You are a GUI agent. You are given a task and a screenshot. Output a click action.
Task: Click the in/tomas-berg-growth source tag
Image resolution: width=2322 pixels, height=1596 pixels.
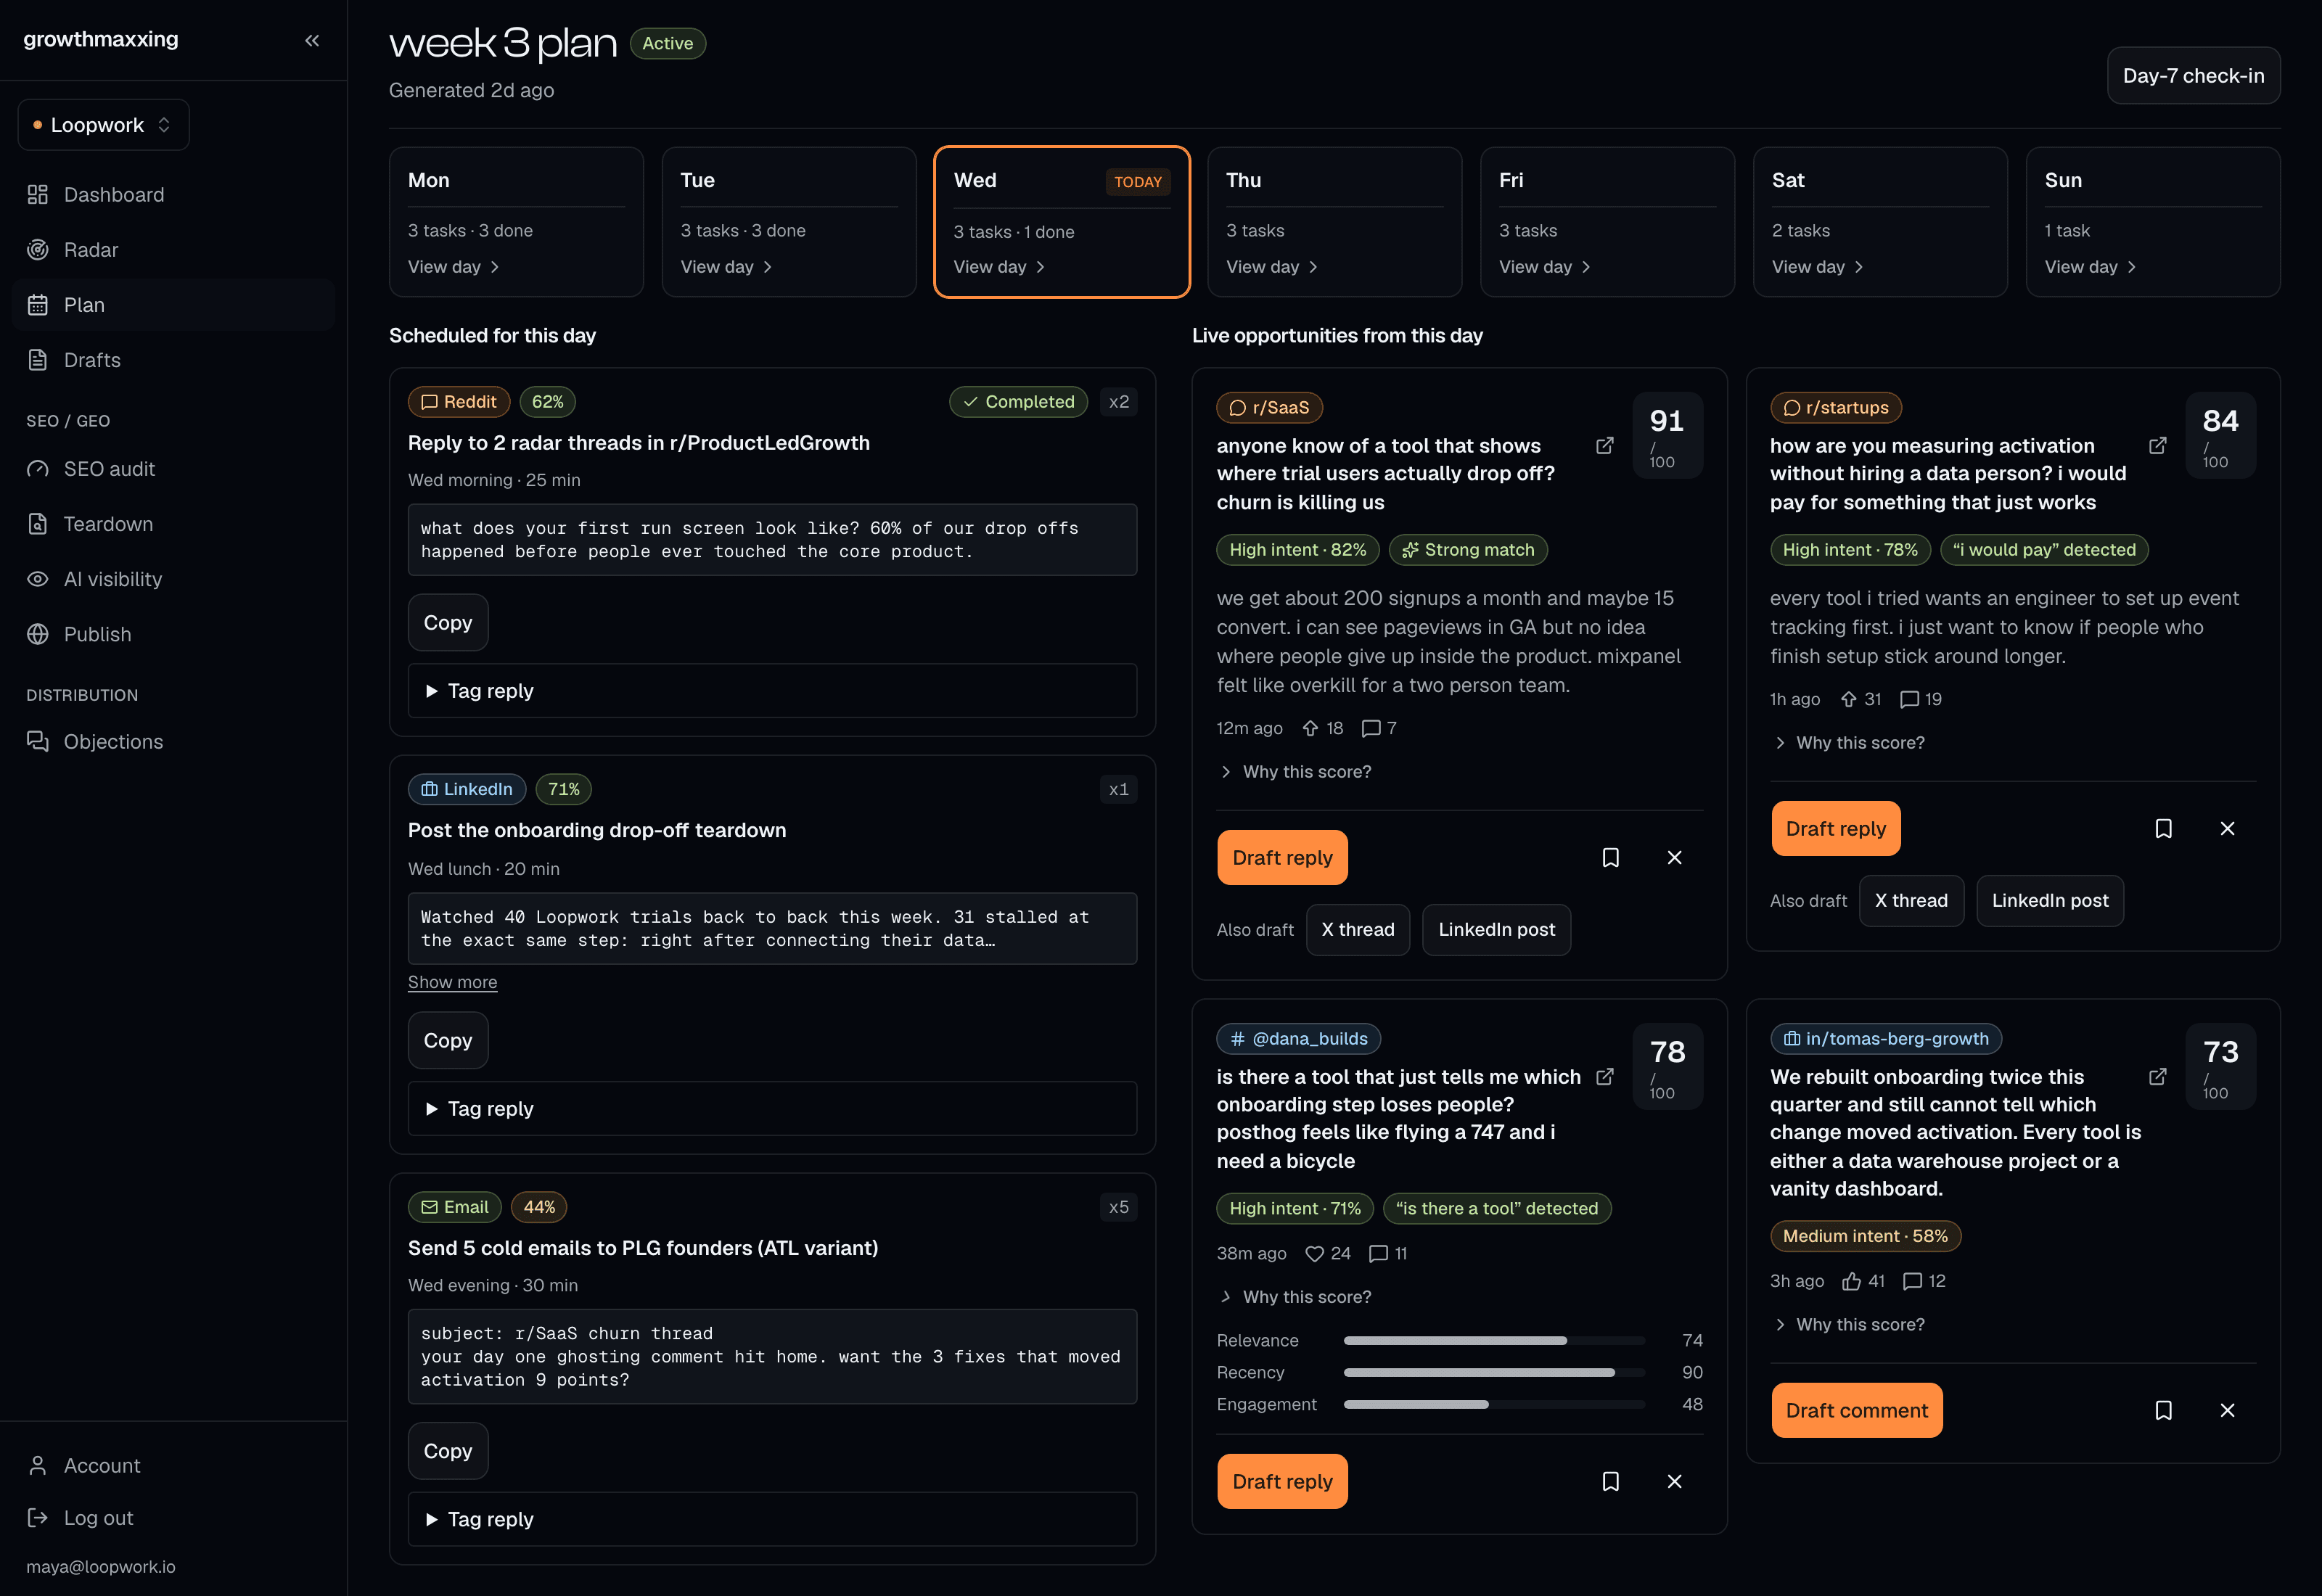pos(1885,1038)
